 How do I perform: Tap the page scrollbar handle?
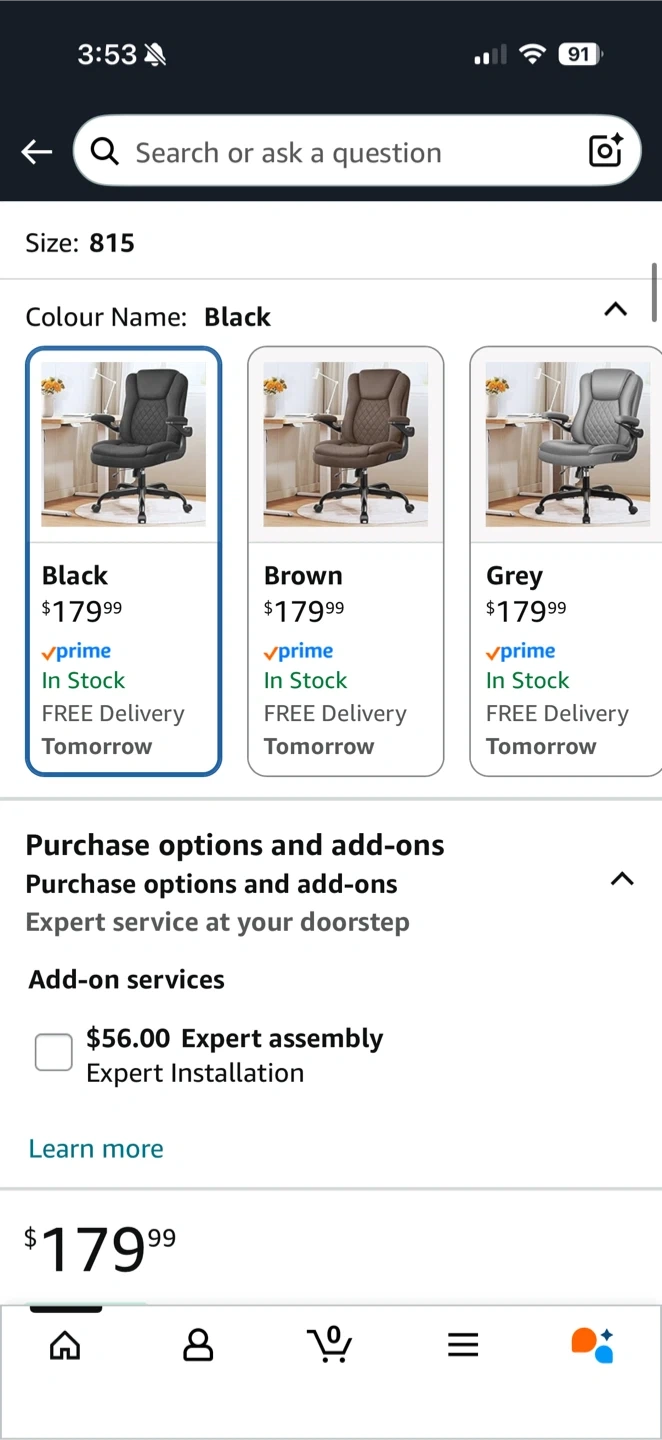[x=654, y=292]
